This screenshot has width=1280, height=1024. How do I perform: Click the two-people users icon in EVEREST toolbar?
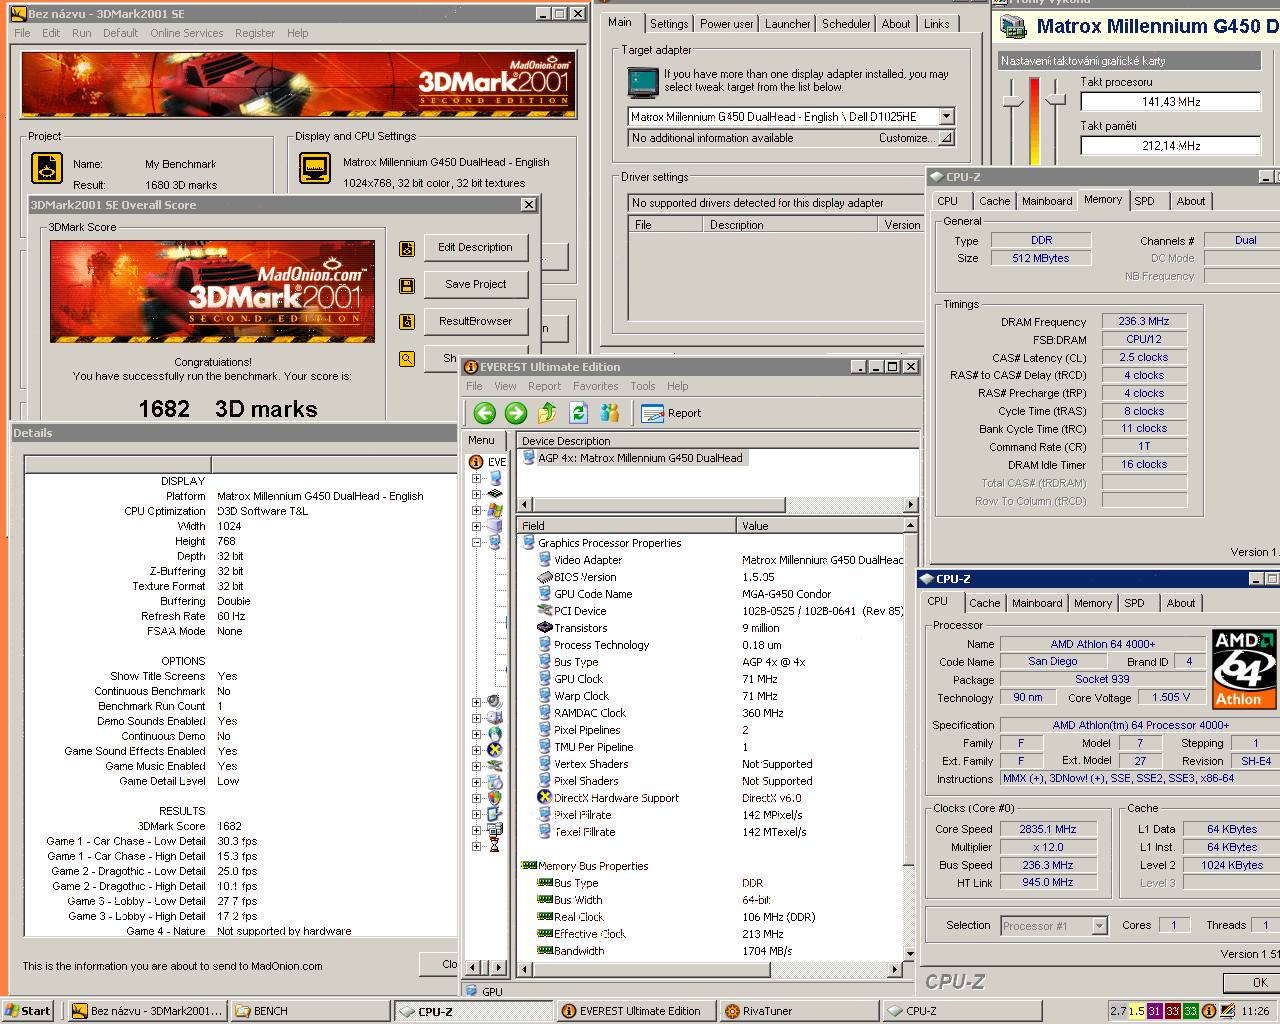point(609,413)
